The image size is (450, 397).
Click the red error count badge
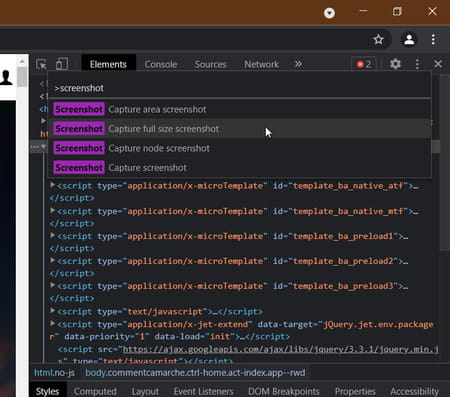pos(364,64)
